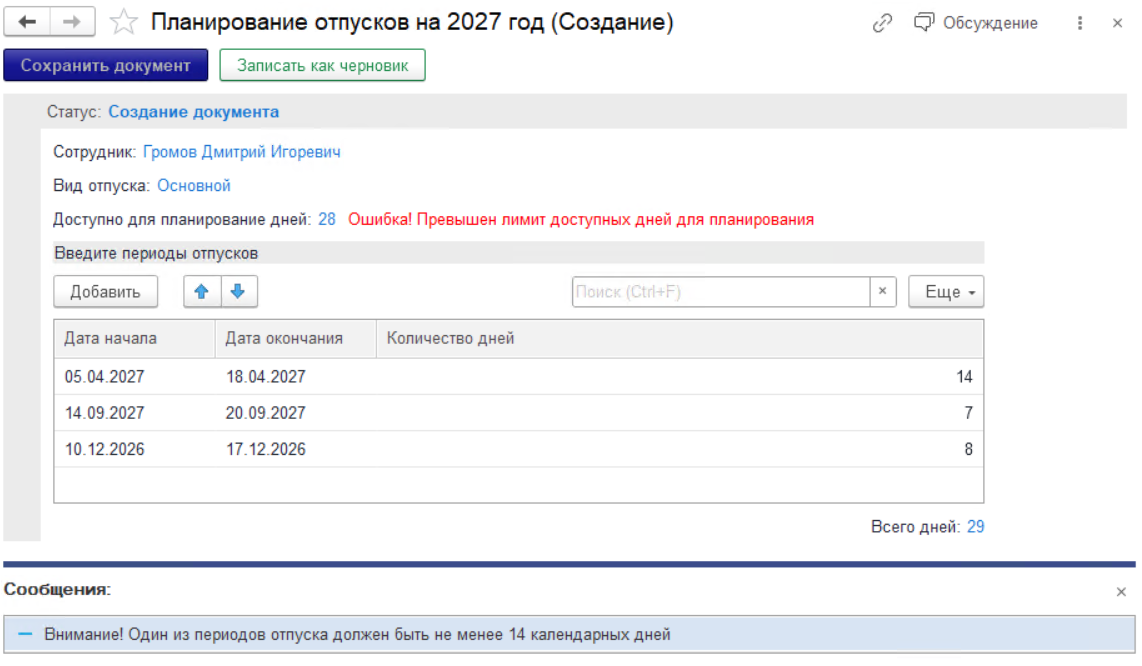This screenshot has height=666, width=1142.
Task: Open vacation type Основной link
Action: tap(194, 185)
